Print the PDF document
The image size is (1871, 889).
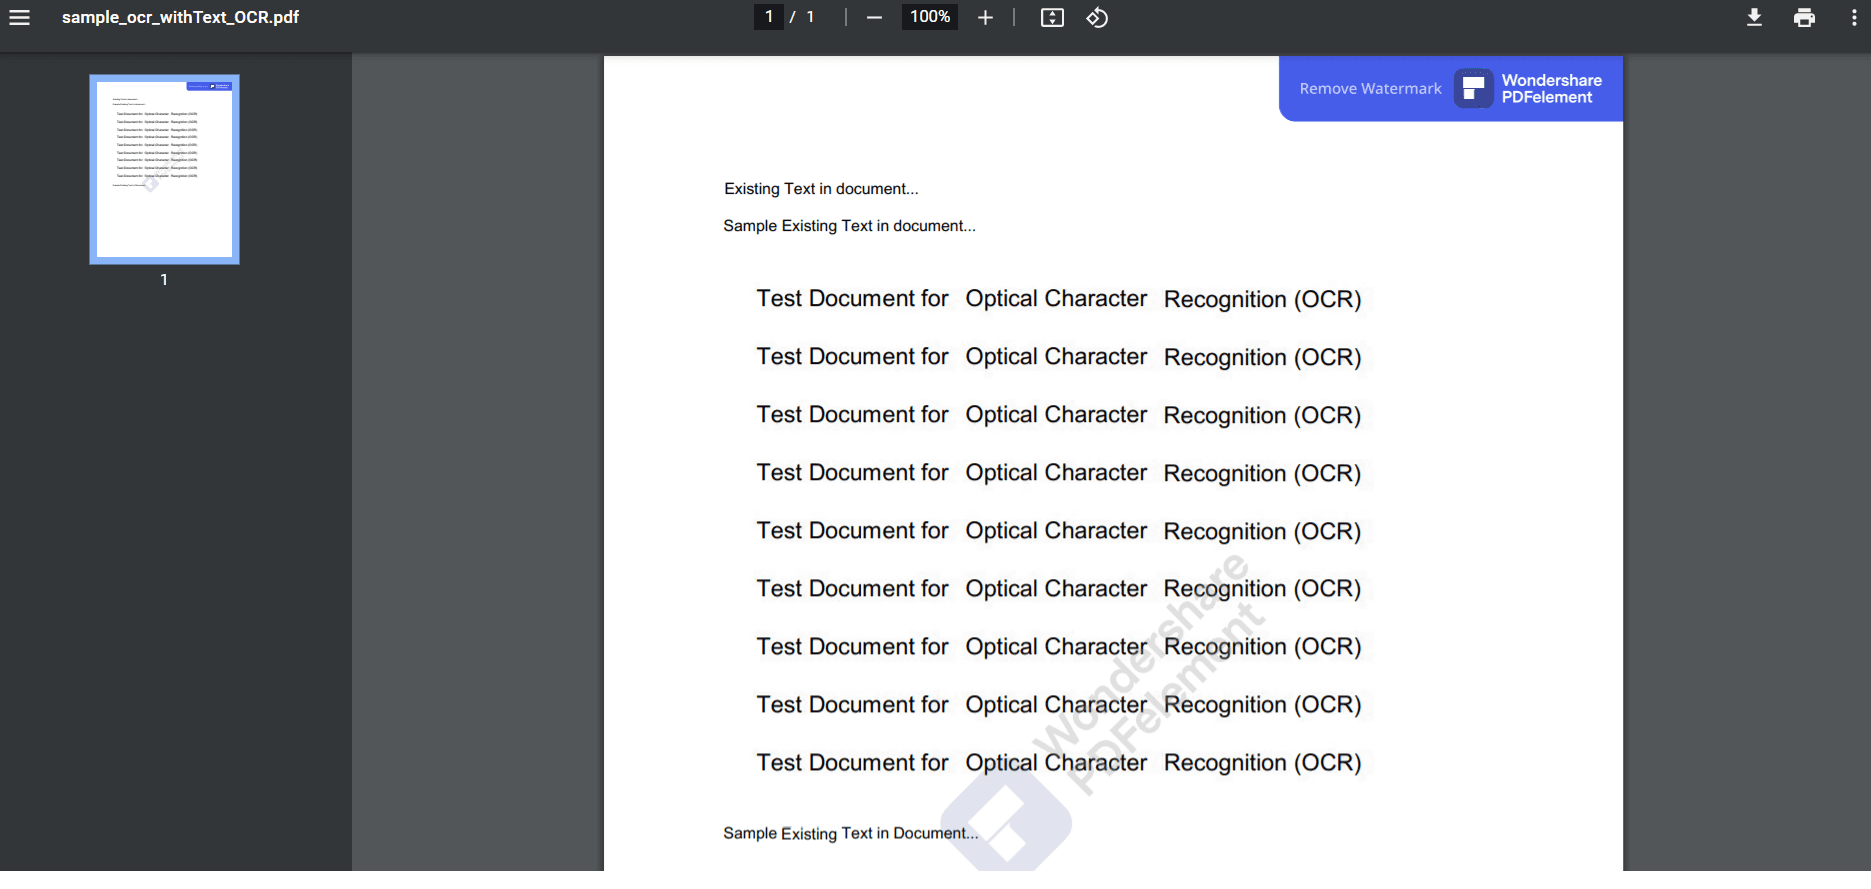(1804, 17)
